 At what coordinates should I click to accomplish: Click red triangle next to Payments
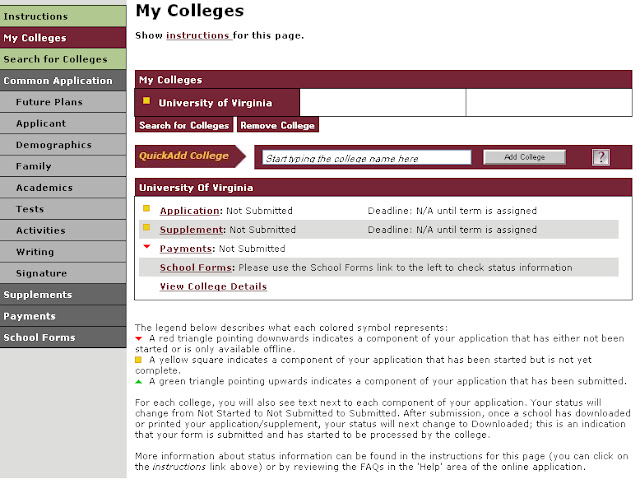tap(146, 247)
